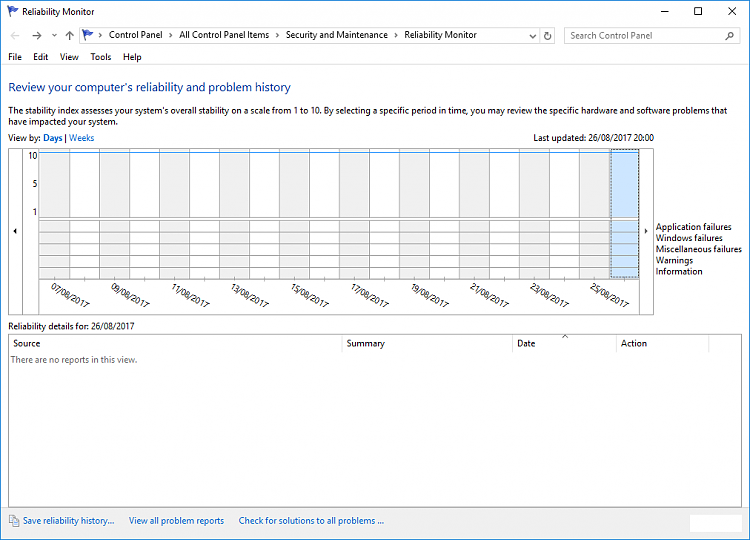Shift chart to later dates with right arrow

[646, 231]
